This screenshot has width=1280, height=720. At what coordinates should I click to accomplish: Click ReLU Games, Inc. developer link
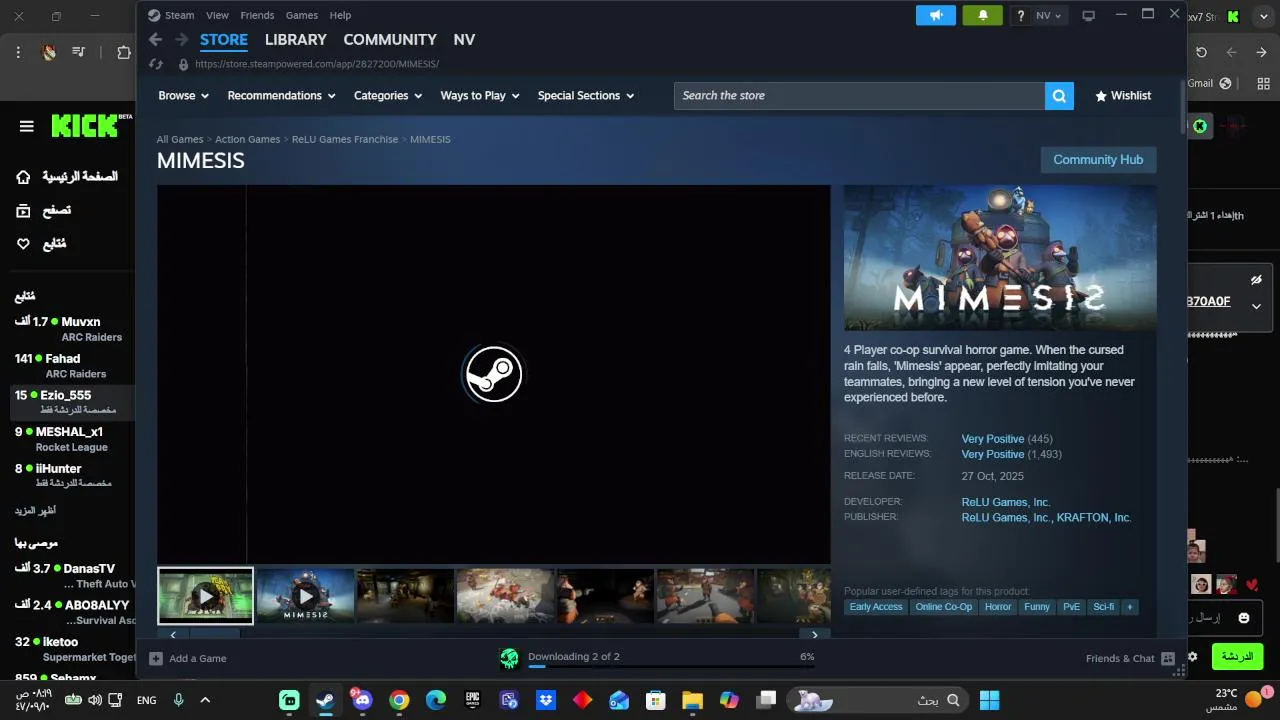(1005, 502)
